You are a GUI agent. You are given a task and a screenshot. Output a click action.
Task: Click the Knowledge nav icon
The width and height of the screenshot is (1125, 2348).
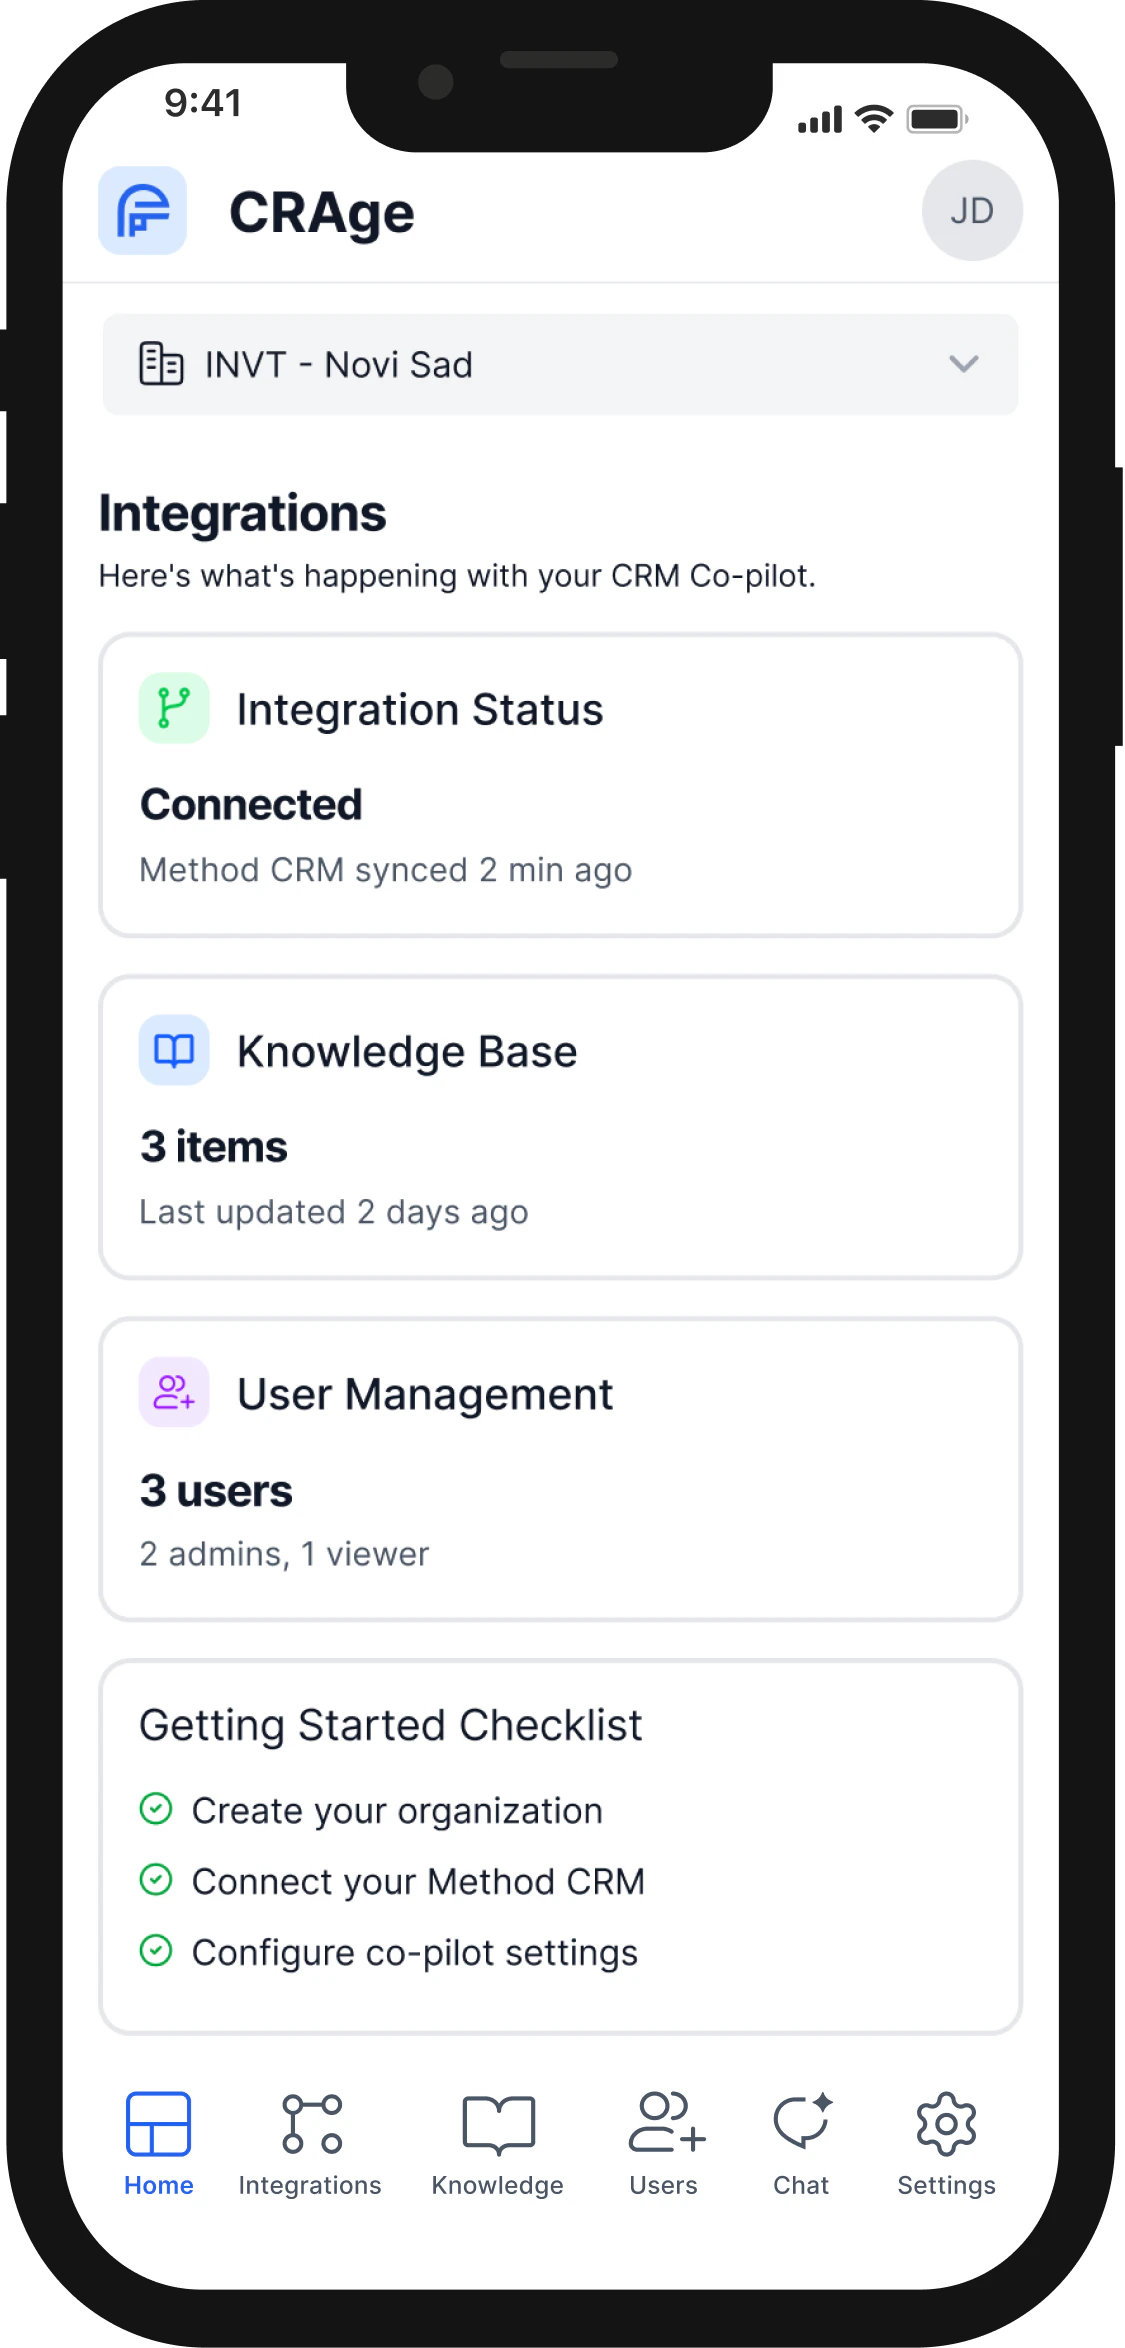[x=497, y=2123]
